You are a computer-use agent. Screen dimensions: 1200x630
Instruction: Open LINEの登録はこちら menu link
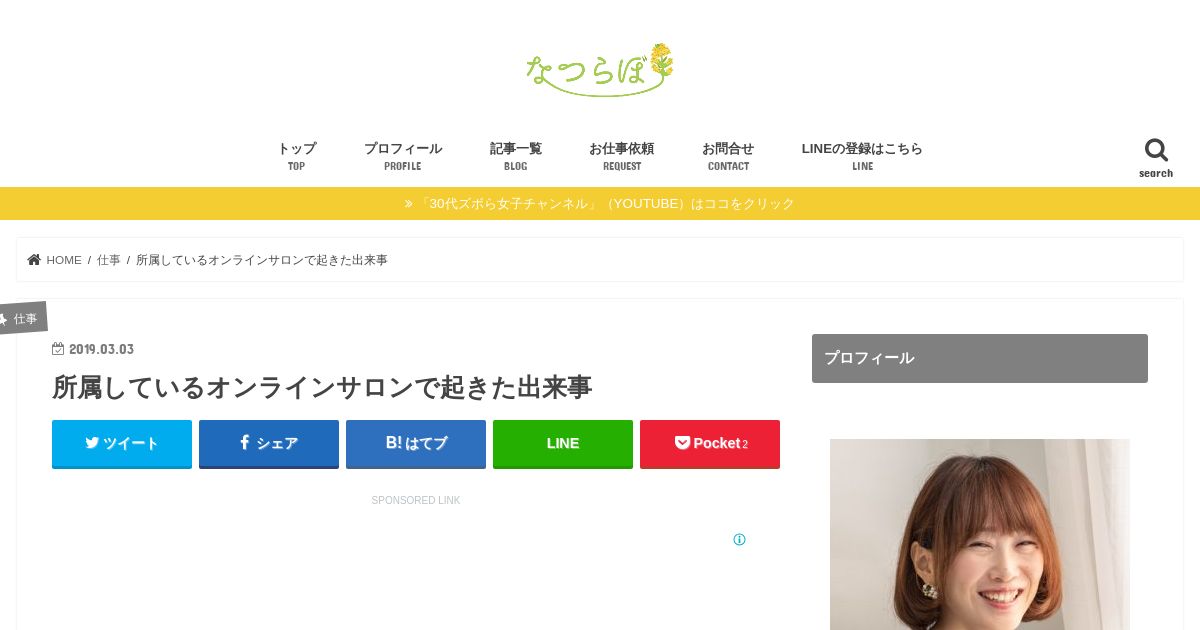[862, 156]
